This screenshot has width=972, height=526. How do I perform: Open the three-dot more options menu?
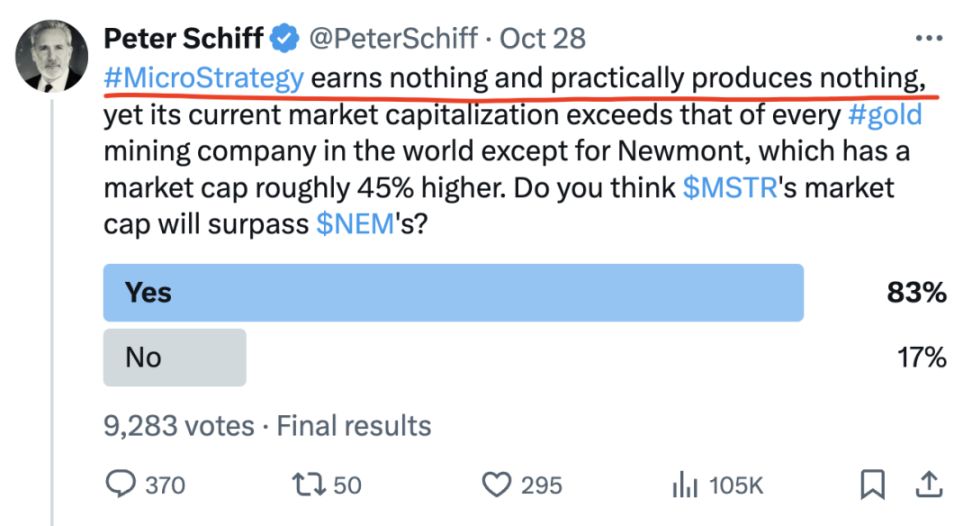[929, 38]
